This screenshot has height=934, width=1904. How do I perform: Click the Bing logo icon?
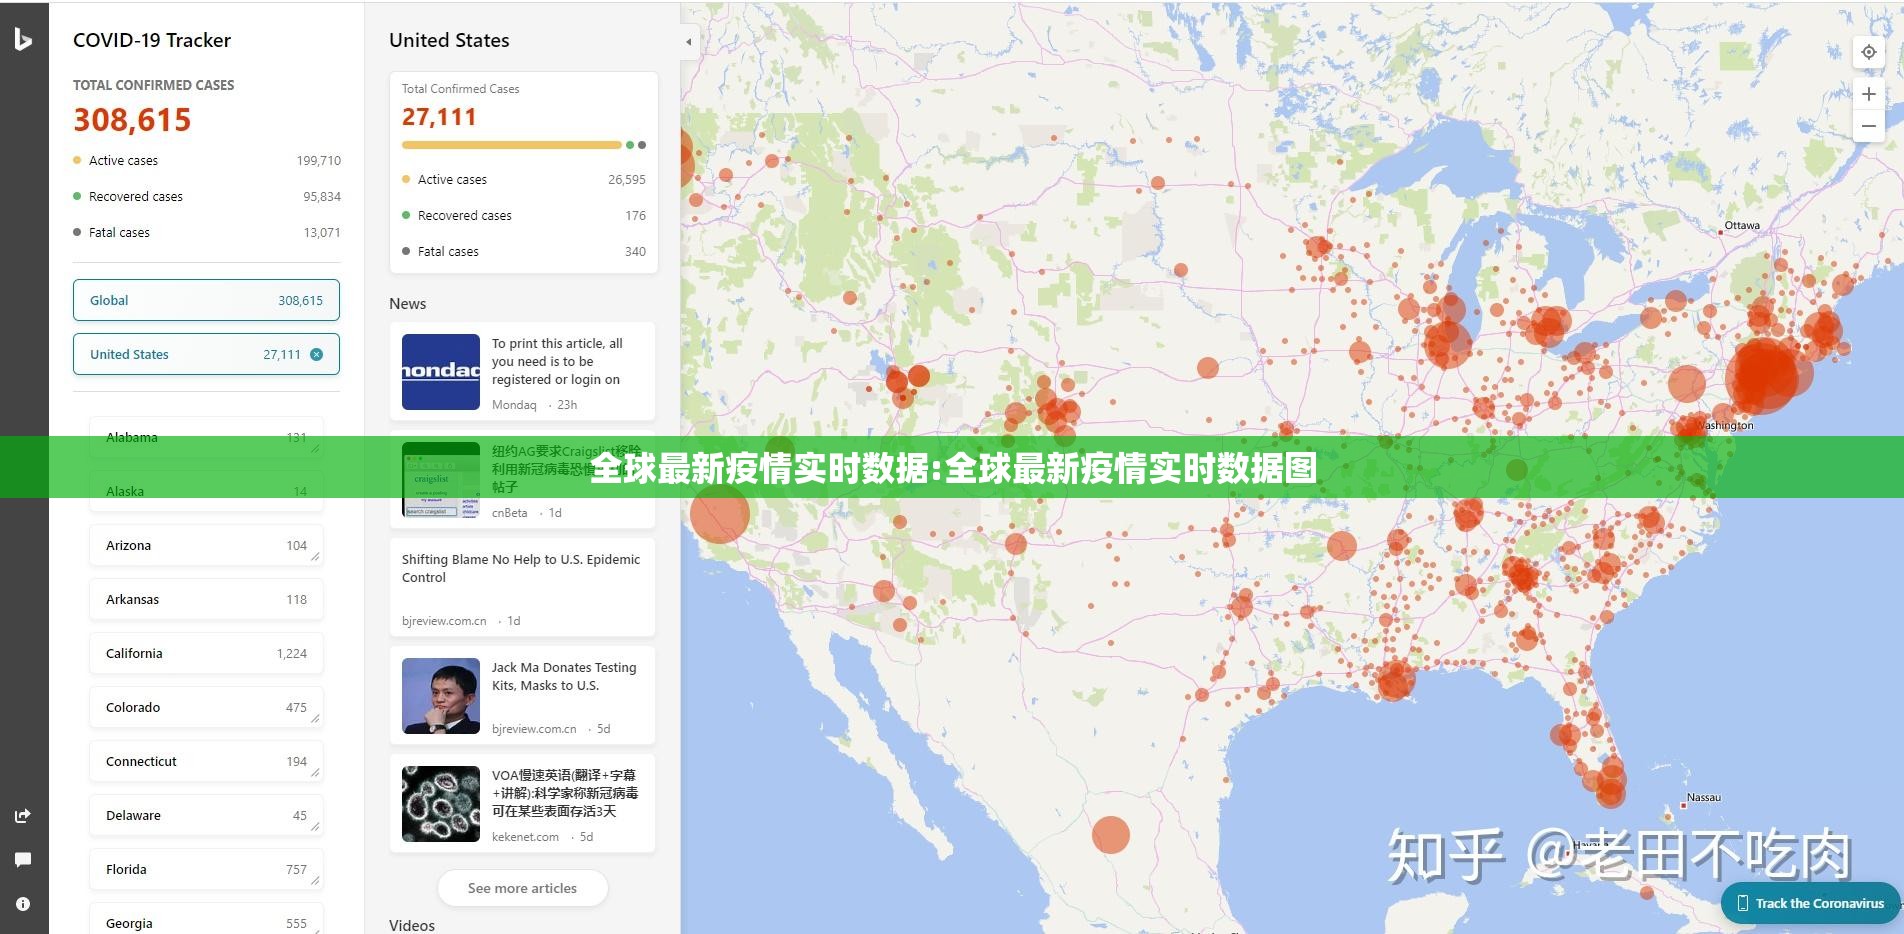pyautogui.click(x=23, y=39)
